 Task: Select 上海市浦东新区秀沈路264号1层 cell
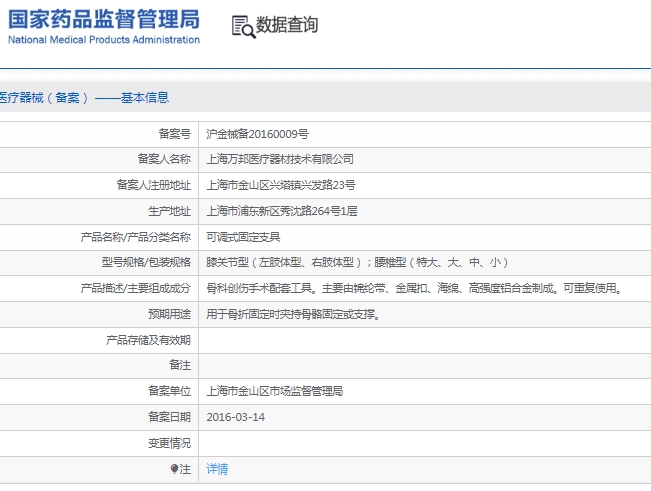click(282, 211)
